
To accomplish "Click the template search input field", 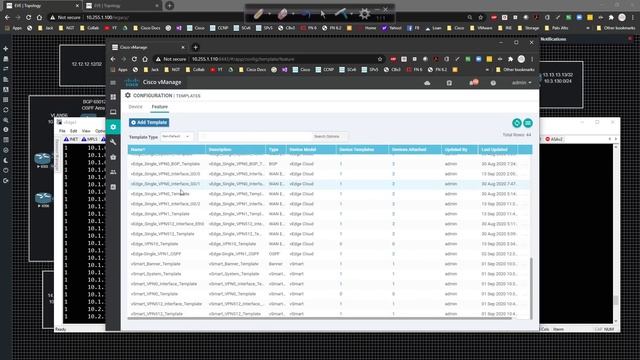I will tap(256, 136).
